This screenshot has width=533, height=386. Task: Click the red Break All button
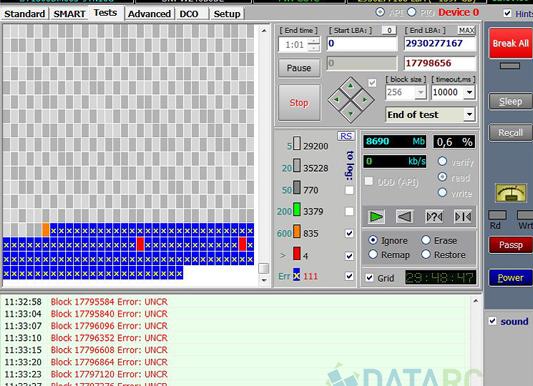pyautogui.click(x=511, y=43)
